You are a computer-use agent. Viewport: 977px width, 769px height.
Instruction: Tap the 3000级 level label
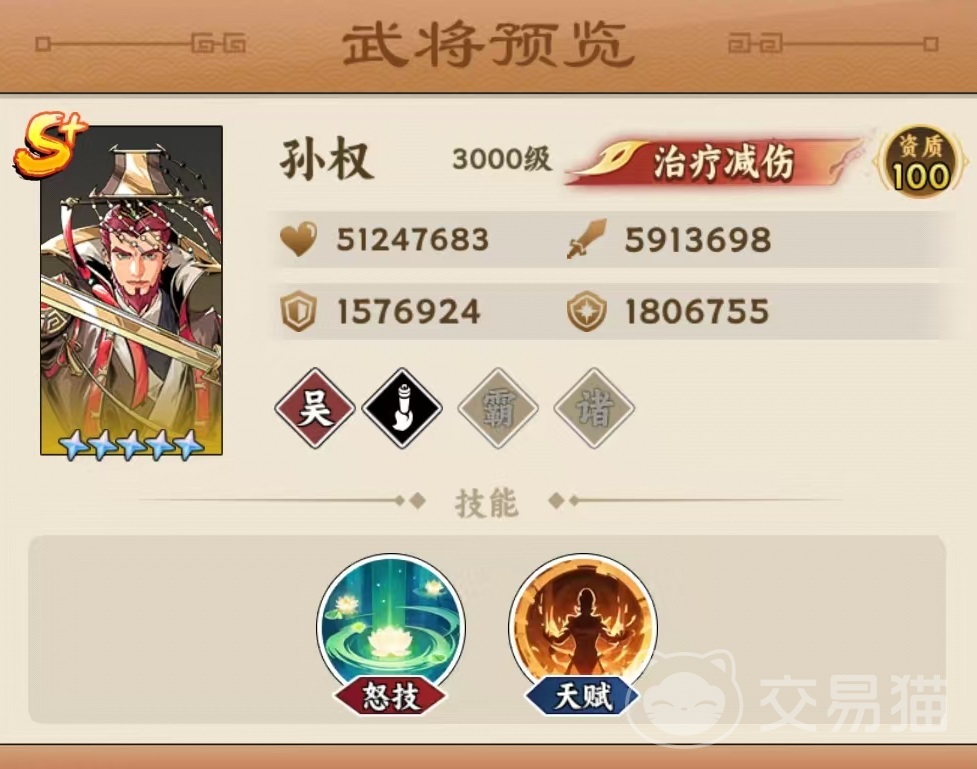(502, 160)
